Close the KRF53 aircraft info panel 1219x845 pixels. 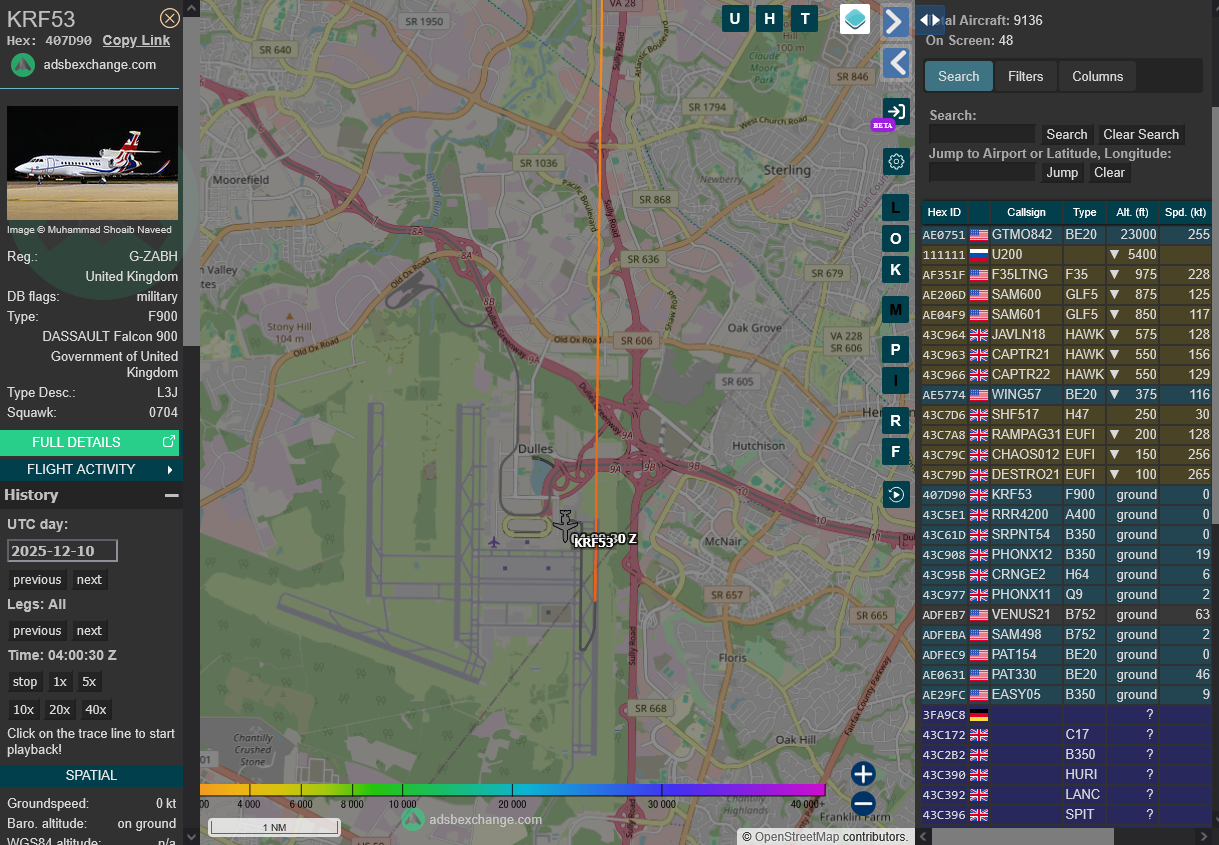tap(170, 18)
